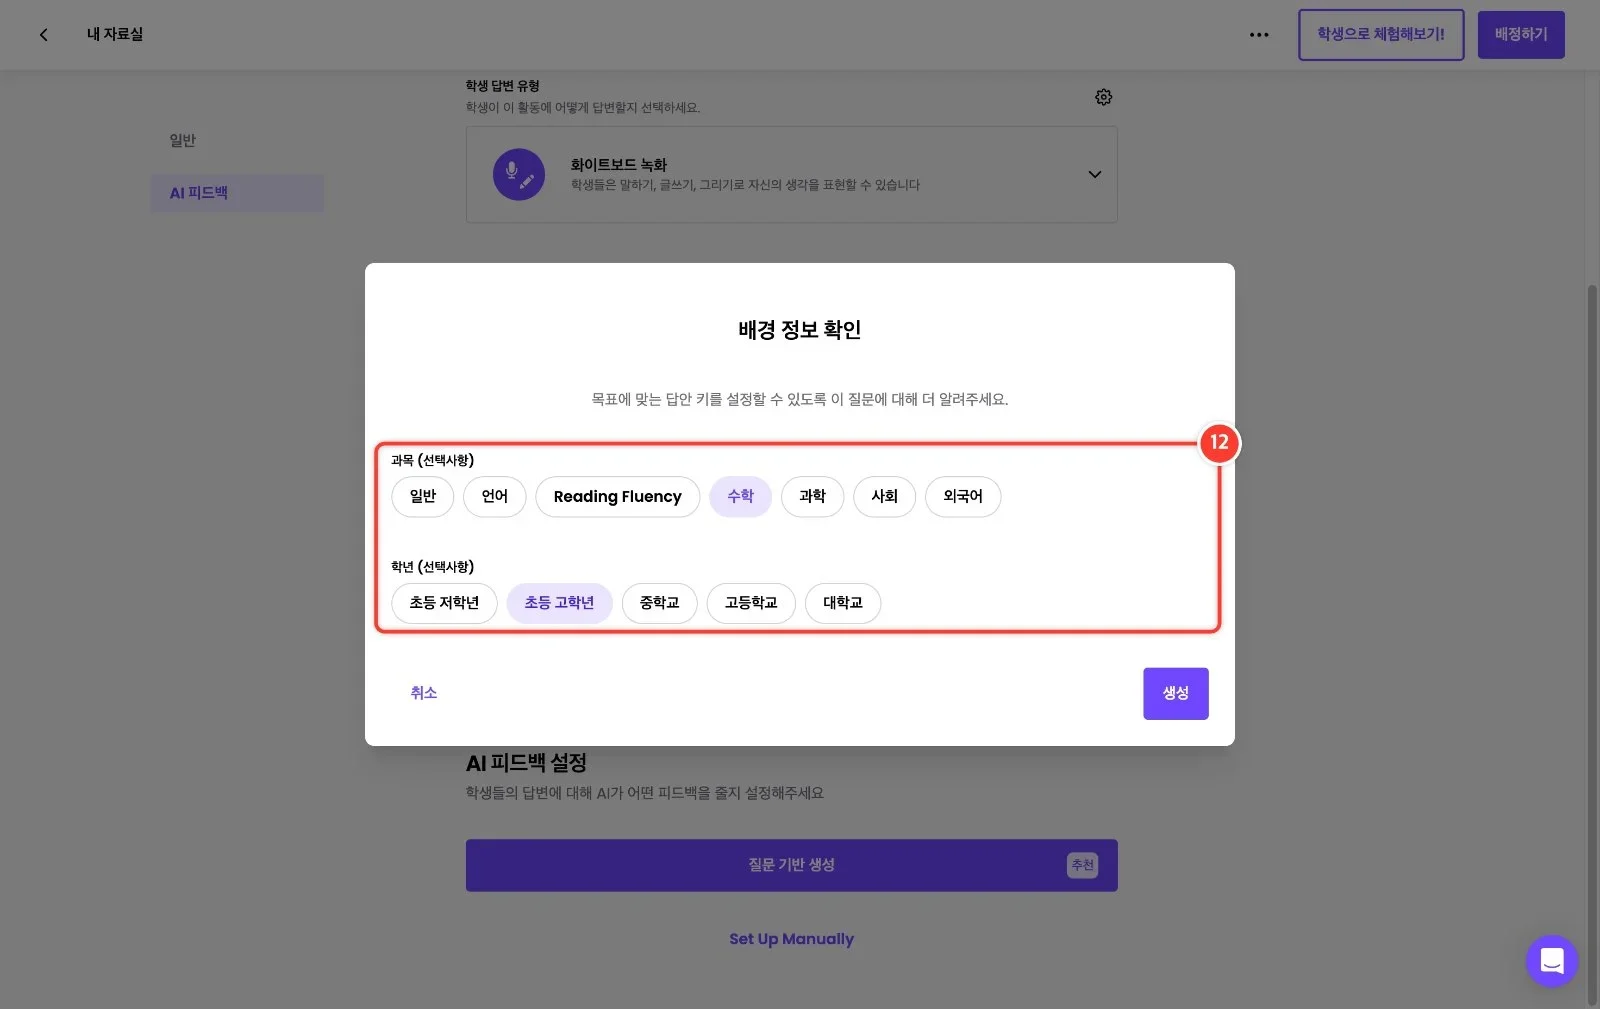Select the 일반 subject chip
The height and width of the screenshot is (1009, 1600).
click(423, 496)
